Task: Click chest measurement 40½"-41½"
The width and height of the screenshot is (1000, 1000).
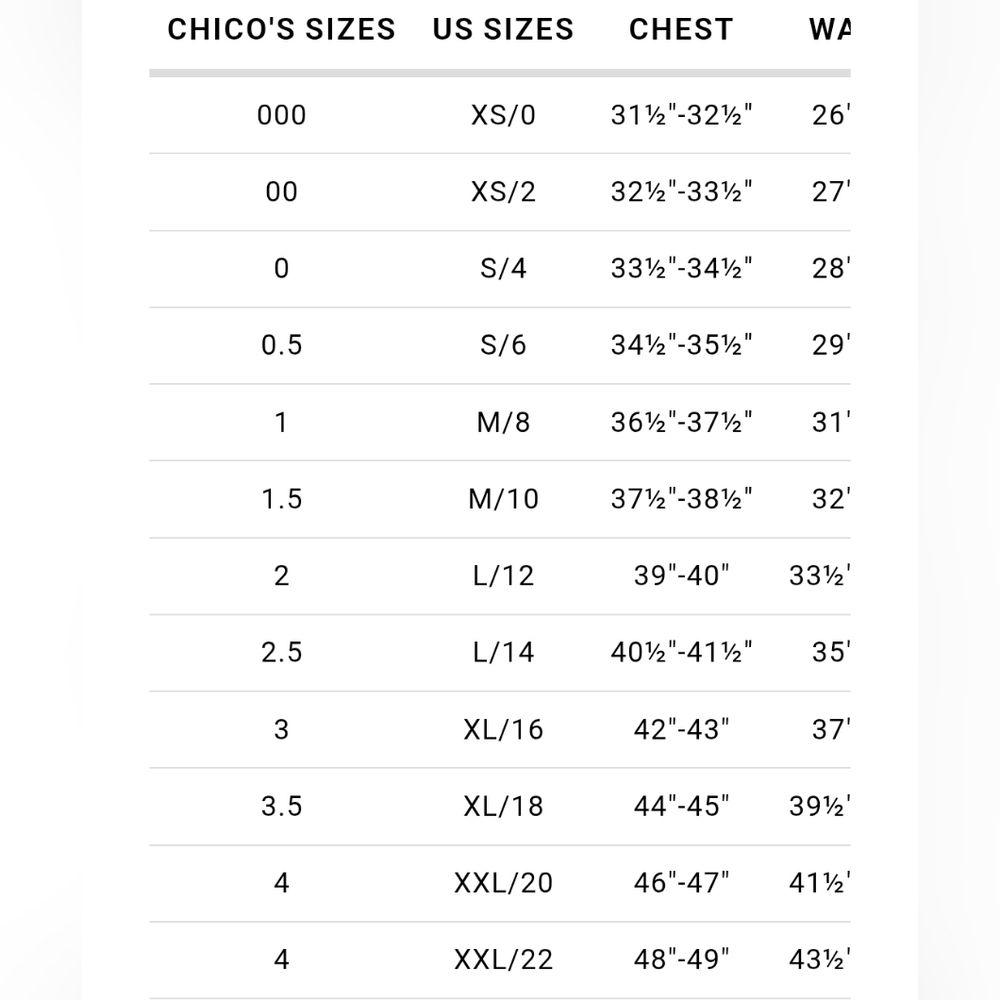Action: (681, 652)
